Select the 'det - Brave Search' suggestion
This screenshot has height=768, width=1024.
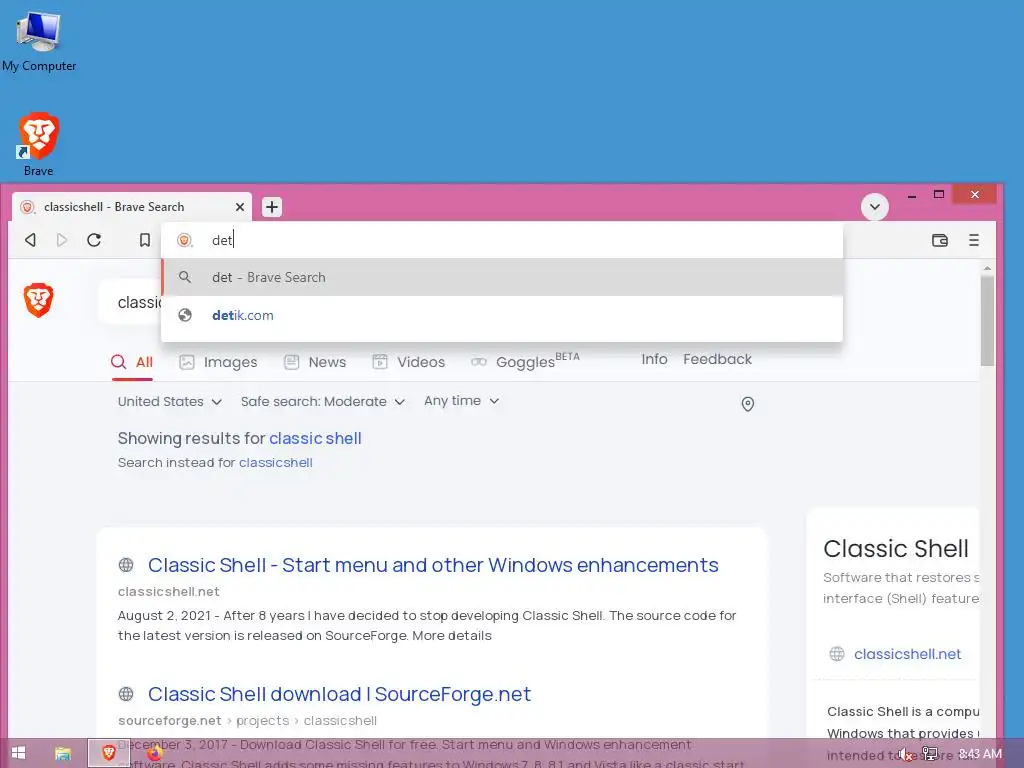pos(502,278)
